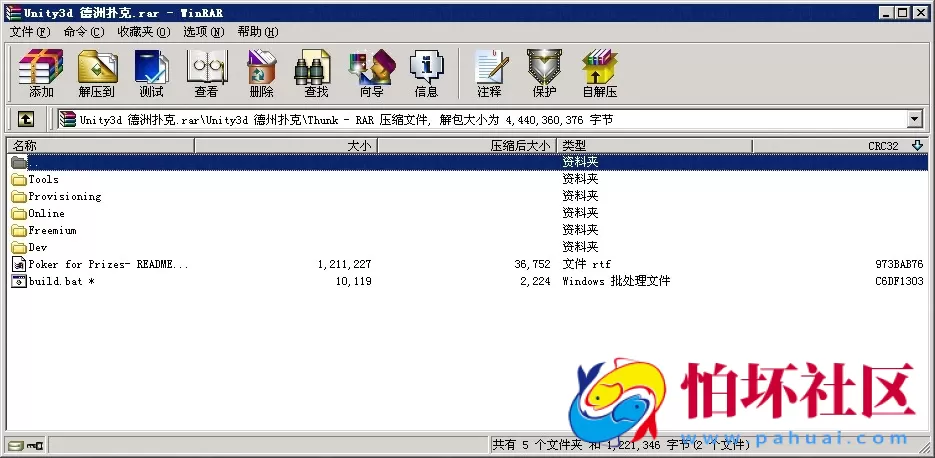Image resolution: width=935 pixels, height=458 pixels.
Task: Open the View (查看) toolbar icon
Action: pos(206,73)
